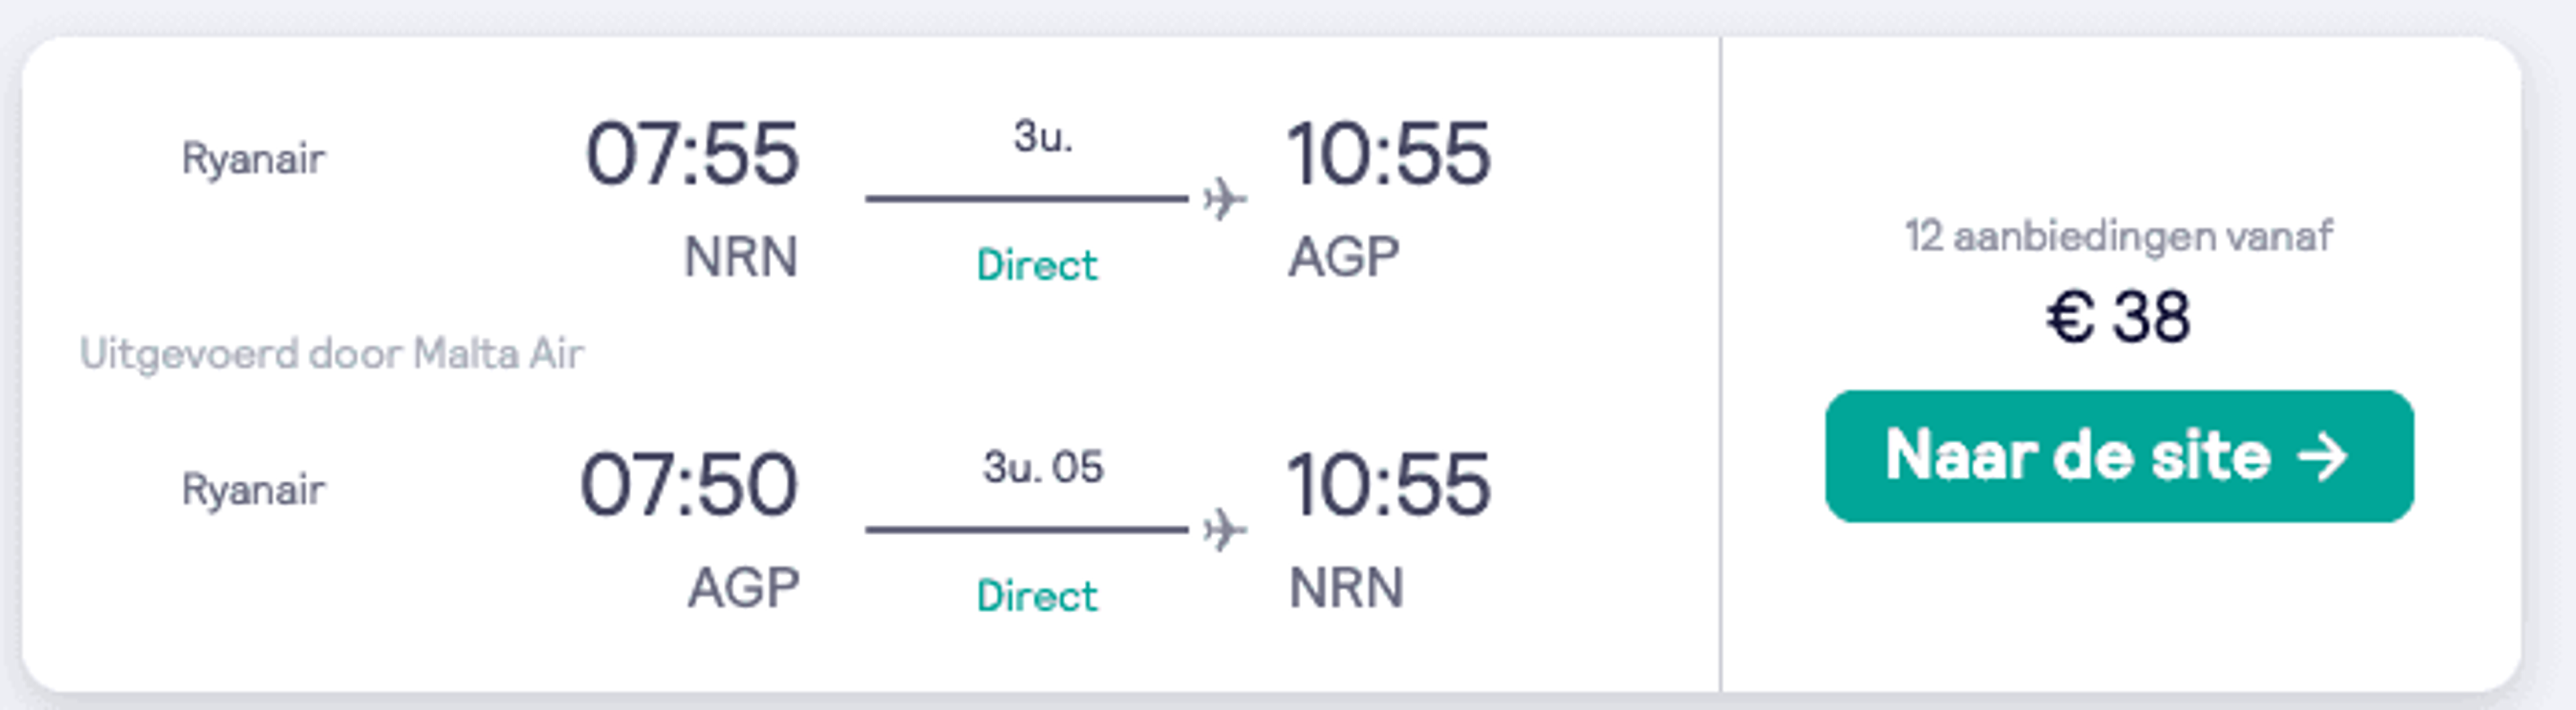Click the return 10:55 arrival time
Screen dimensions: 2576x710
pyautogui.click(x=1389, y=485)
